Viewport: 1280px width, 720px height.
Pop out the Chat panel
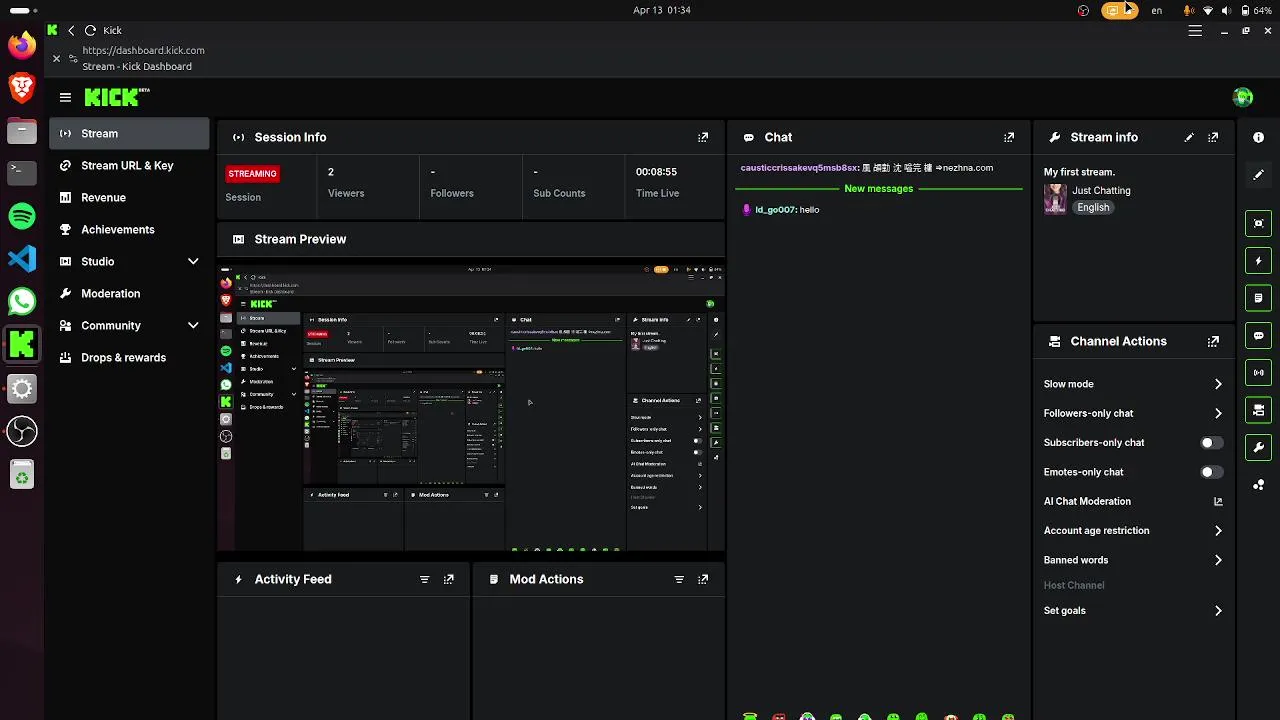coord(1009,137)
